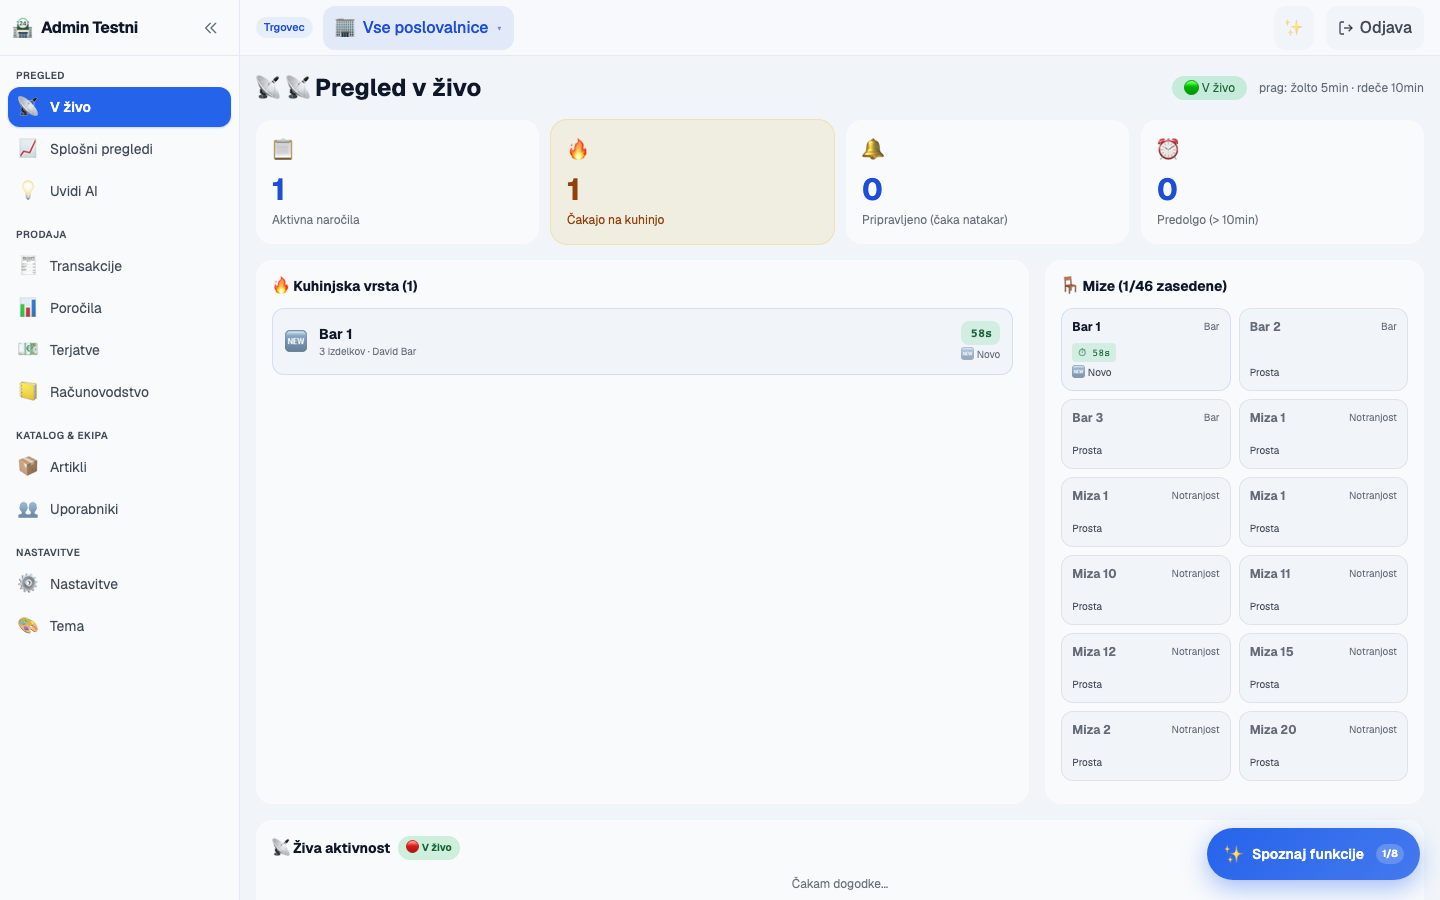Open Poročila bar chart item
This screenshot has width=1440, height=900.
click(119, 308)
